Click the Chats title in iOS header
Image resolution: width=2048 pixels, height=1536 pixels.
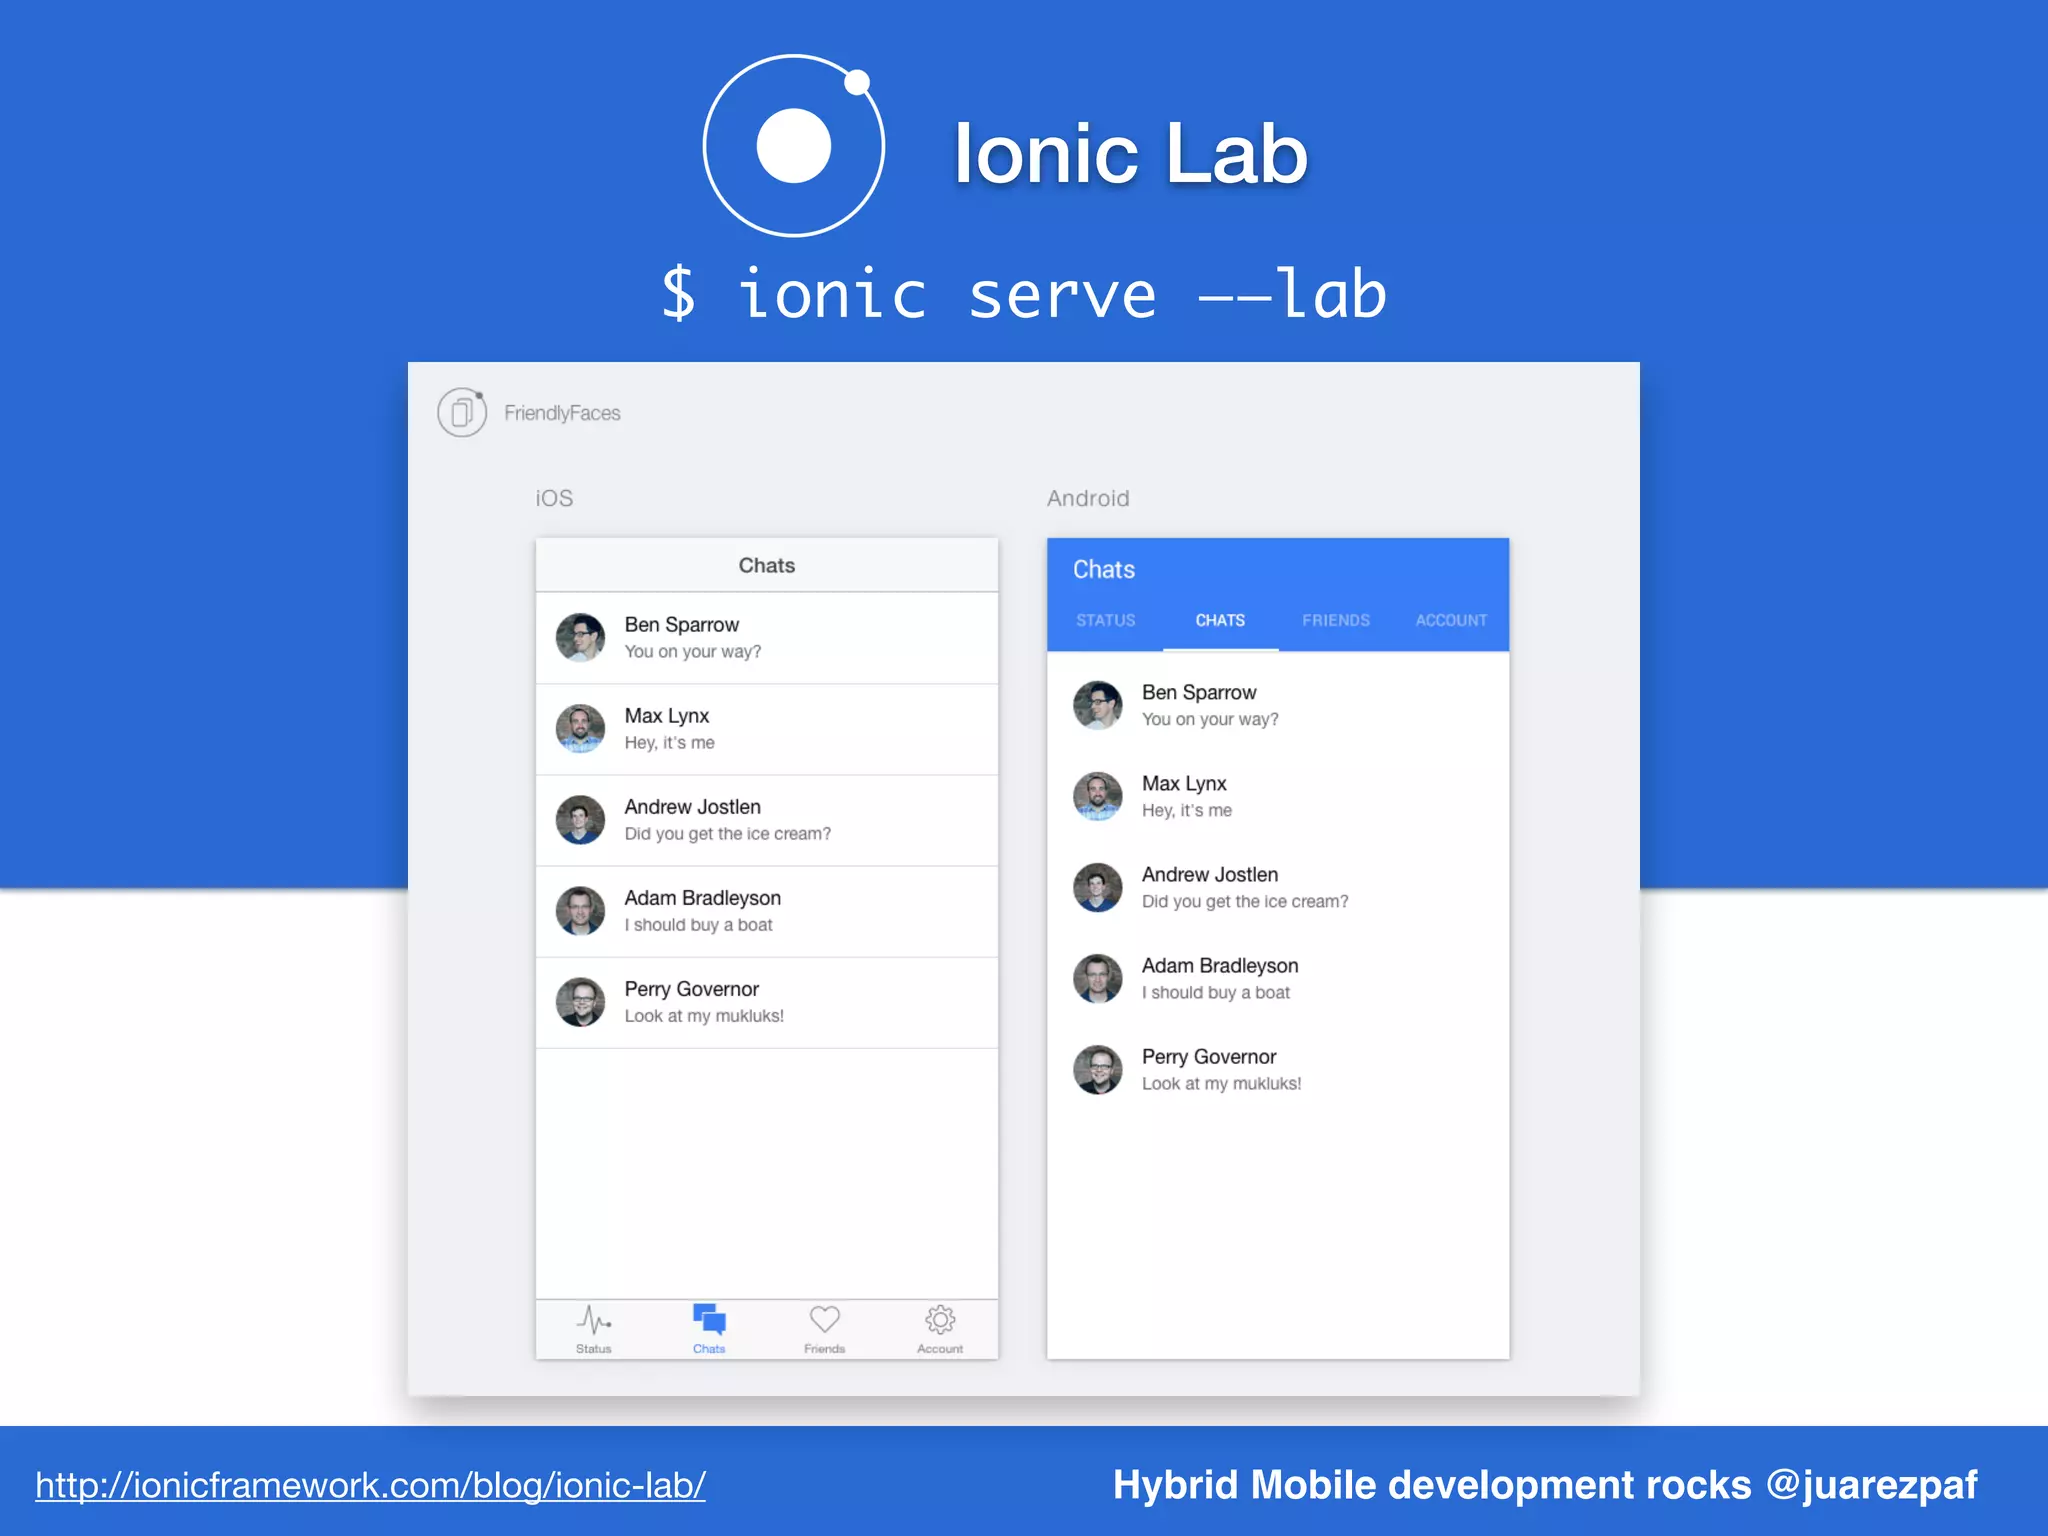[767, 565]
